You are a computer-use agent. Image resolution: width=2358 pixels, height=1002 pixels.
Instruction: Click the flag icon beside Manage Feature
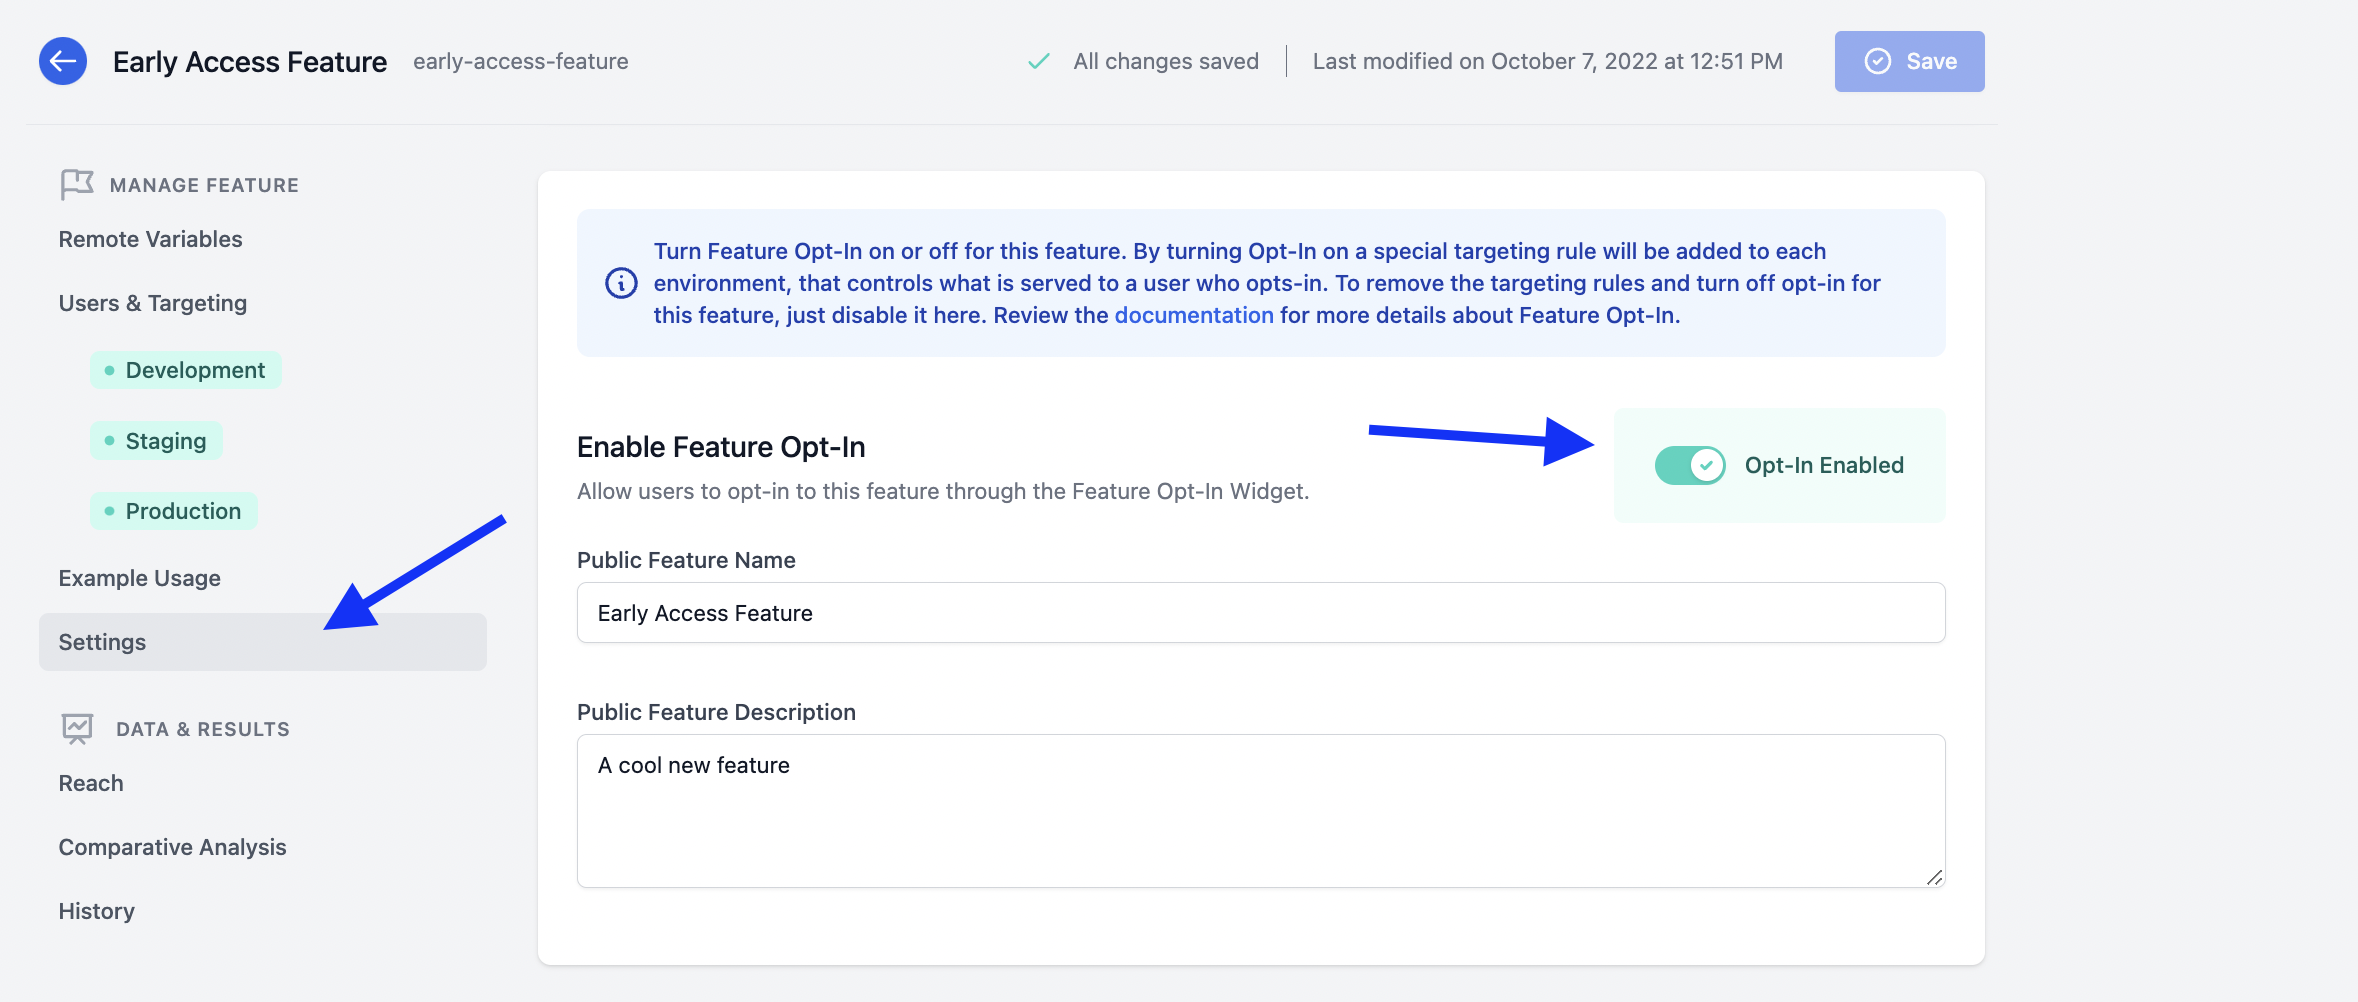[75, 183]
